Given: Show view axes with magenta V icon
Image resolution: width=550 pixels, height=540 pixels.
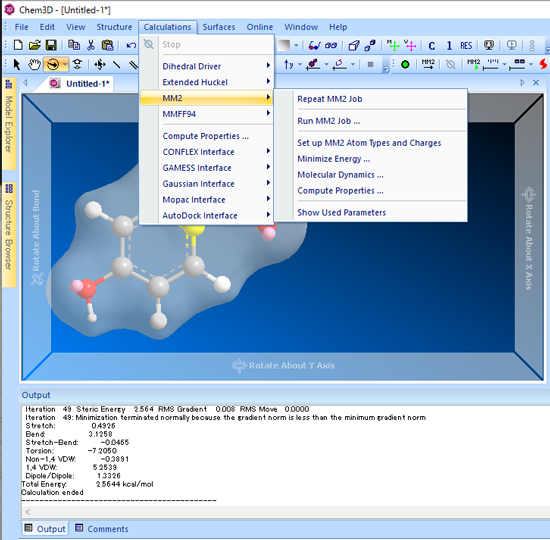Looking at the screenshot, I should (x=410, y=45).
